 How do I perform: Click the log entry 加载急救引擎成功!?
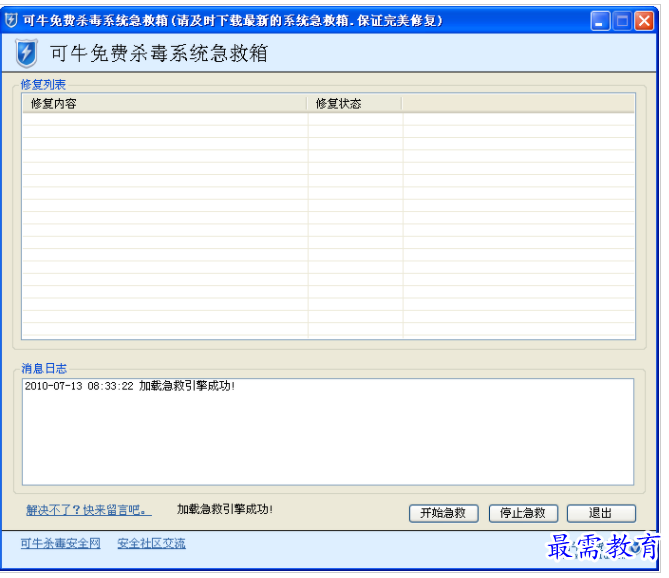(130, 386)
